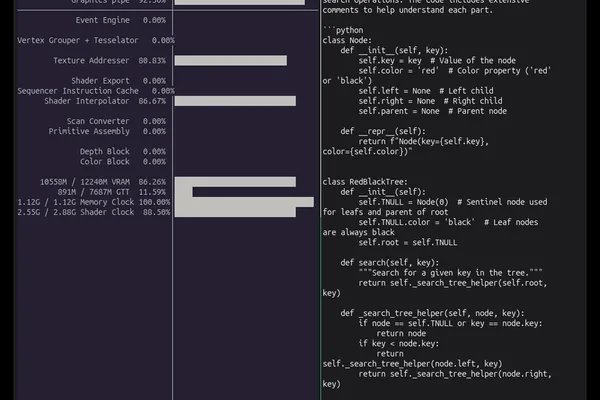Click the Sequencer Instruction Cache label
The height and width of the screenshot is (400, 600).
pyautogui.click(x=78, y=91)
